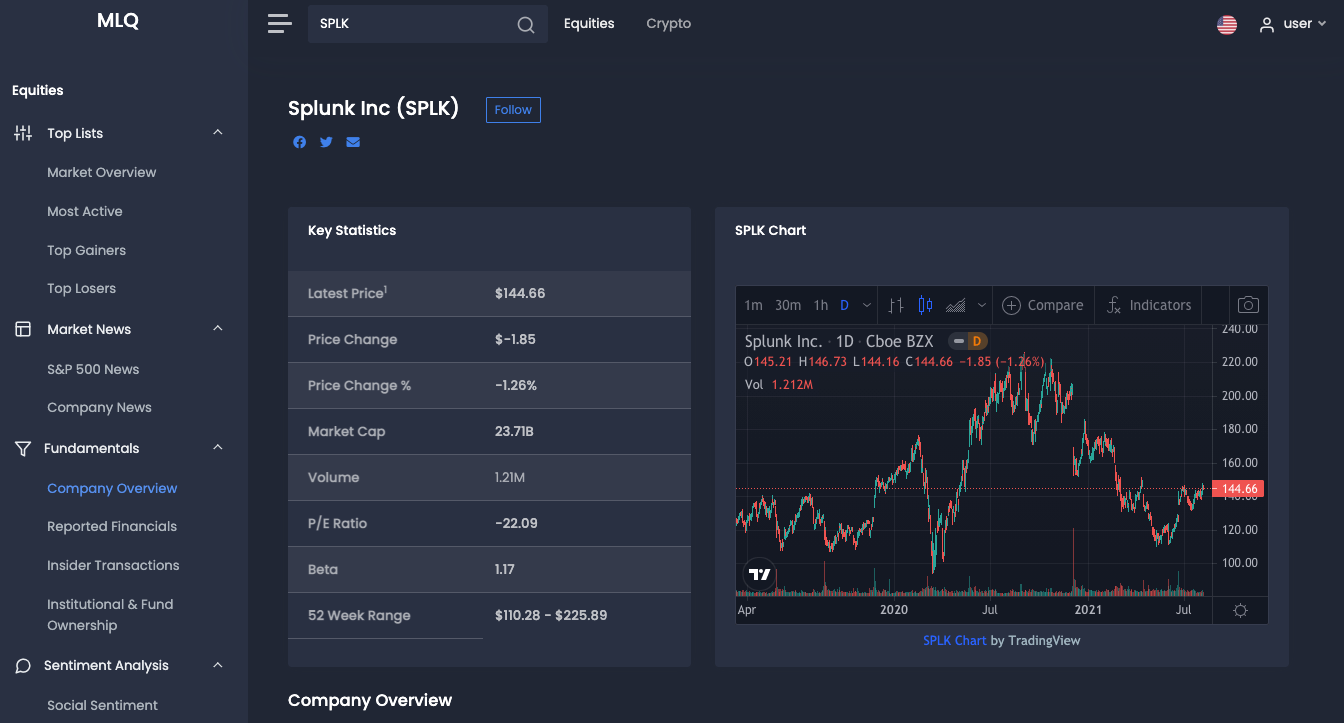Set chart interval to D

[x=845, y=305]
